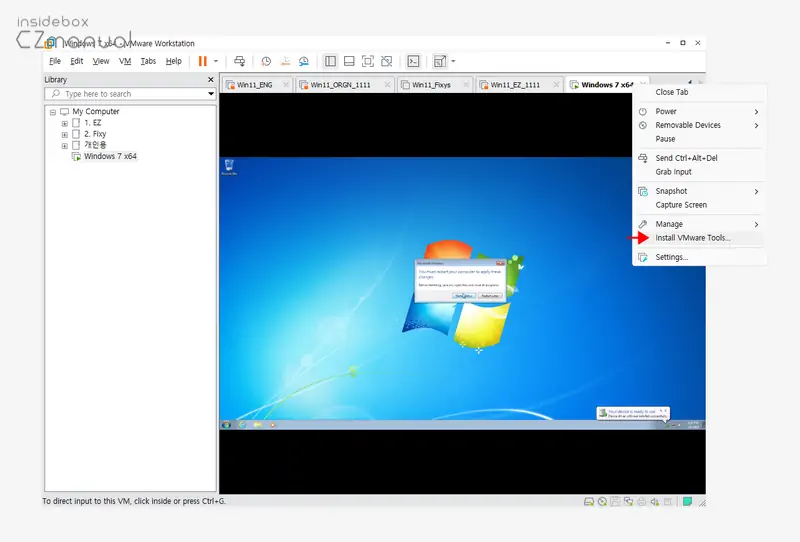This screenshot has width=800, height=542.
Task: Click the Send Ctrl+Alt+Del toolbar icon
Action: [239, 61]
